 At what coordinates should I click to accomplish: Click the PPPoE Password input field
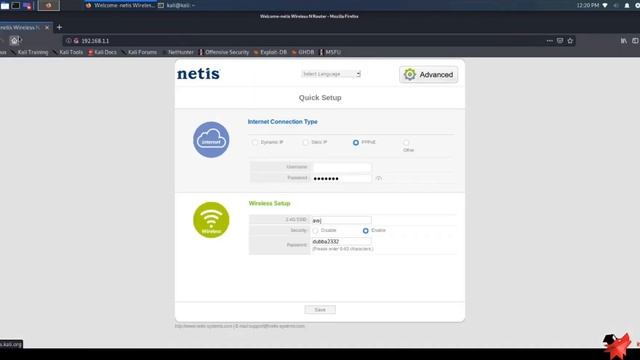coord(342,178)
